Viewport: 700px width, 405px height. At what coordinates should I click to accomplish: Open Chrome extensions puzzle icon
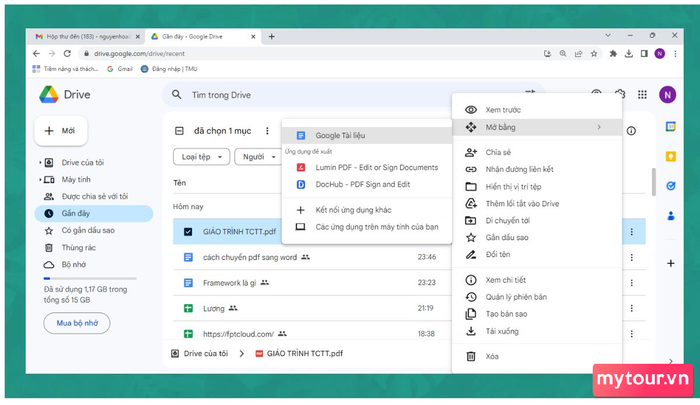click(613, 54)
